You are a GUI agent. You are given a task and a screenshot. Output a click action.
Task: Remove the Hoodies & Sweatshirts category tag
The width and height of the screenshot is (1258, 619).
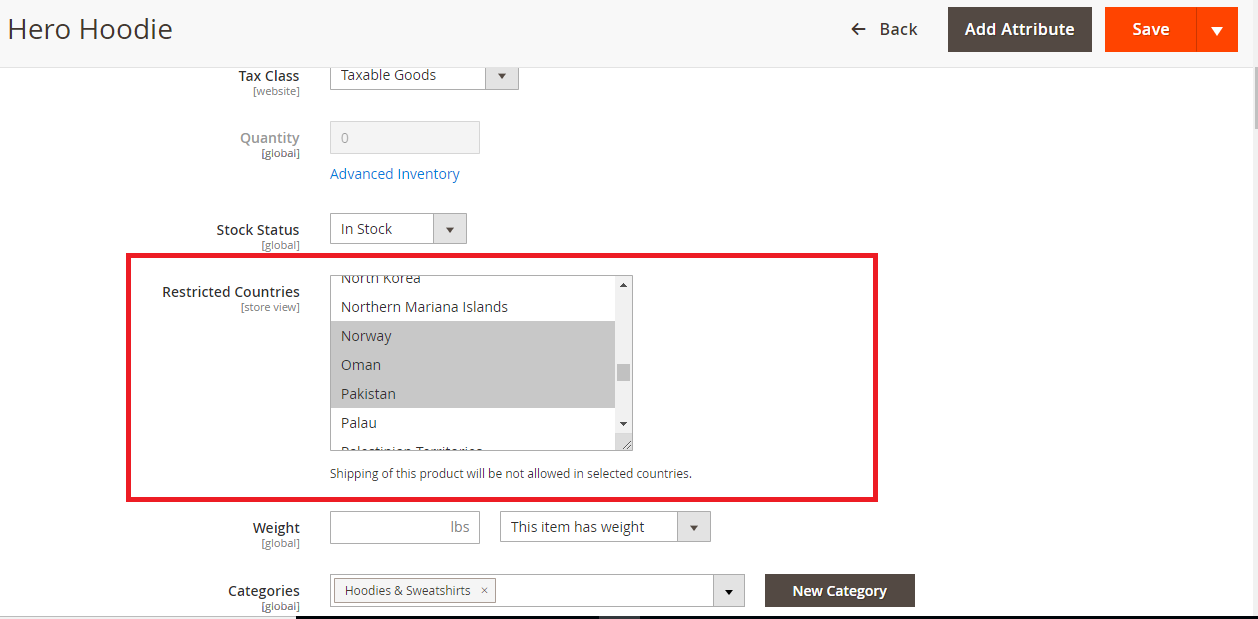[485, 591]
